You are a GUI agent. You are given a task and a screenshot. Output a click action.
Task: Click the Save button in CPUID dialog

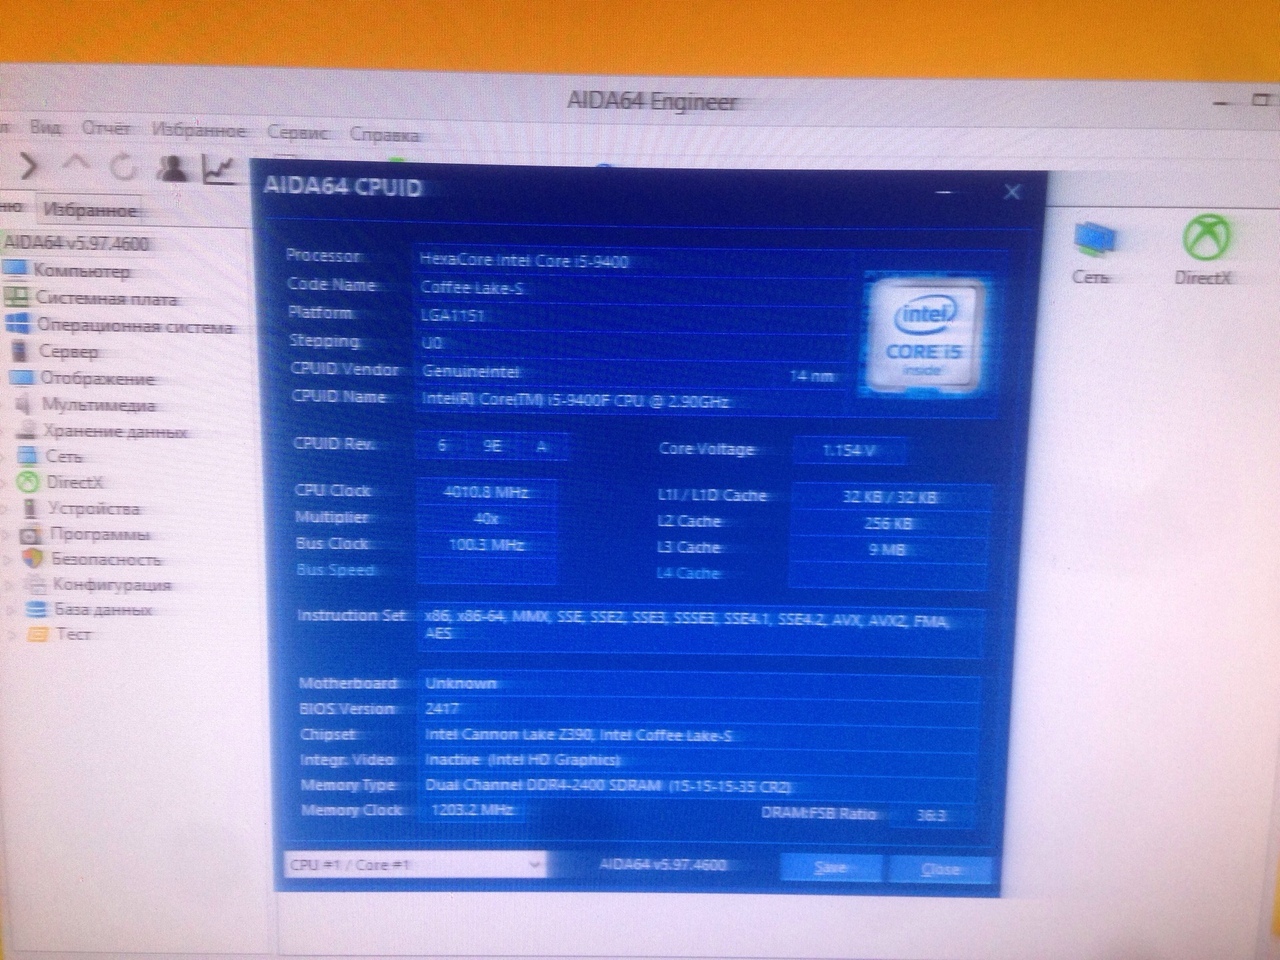click(x=831, y=867)
